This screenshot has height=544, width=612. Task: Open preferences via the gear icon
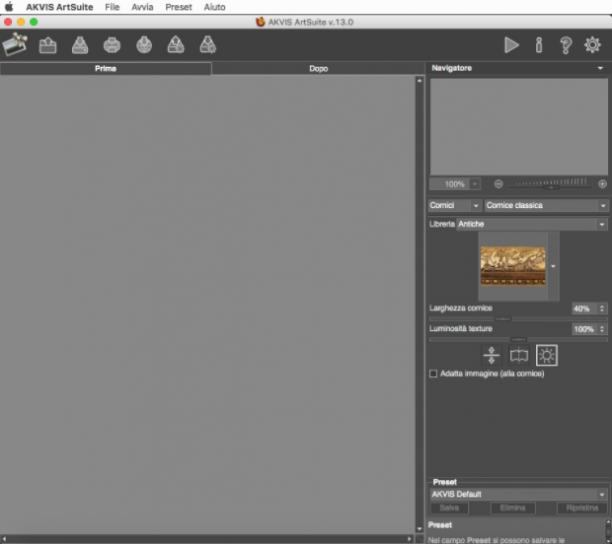pos(592,45)
